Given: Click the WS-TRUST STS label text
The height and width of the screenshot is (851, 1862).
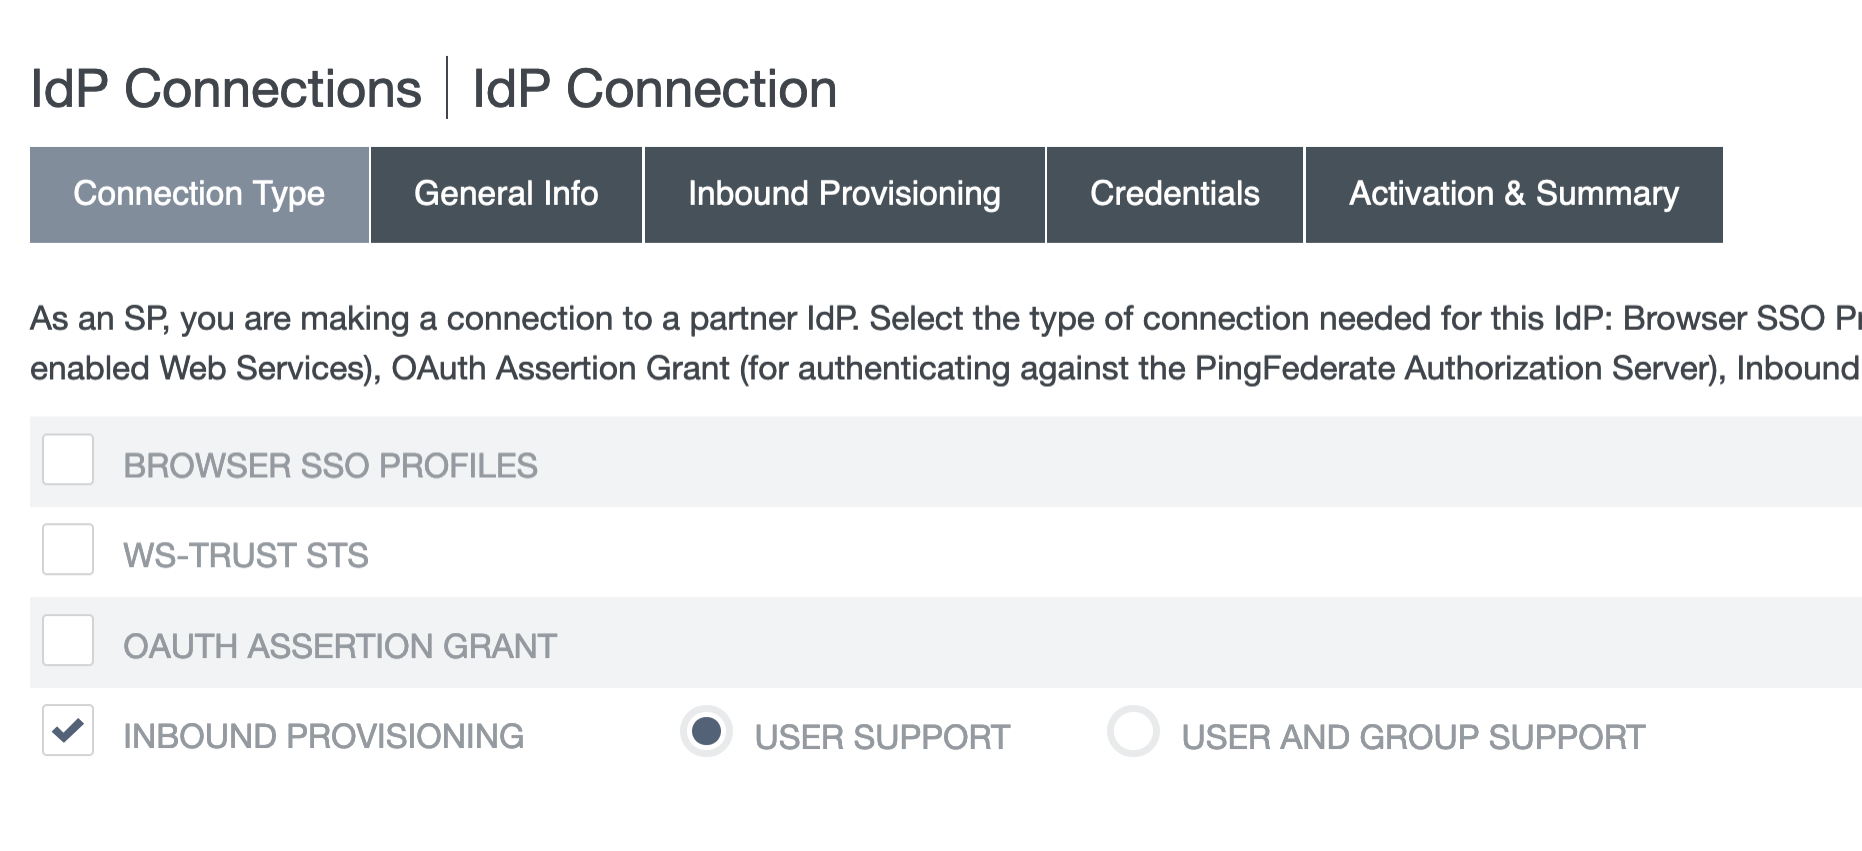Looking at the screenshot, I should (246, 556).
